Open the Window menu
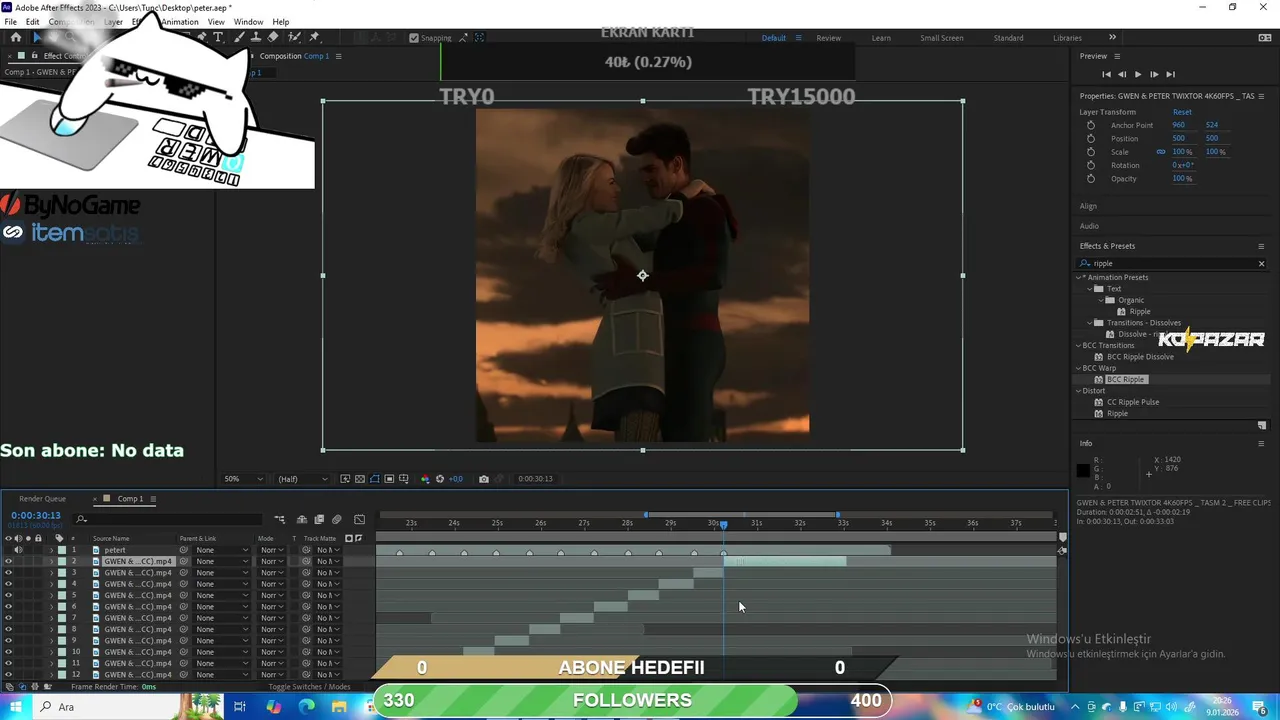 (x=248, y=22)
